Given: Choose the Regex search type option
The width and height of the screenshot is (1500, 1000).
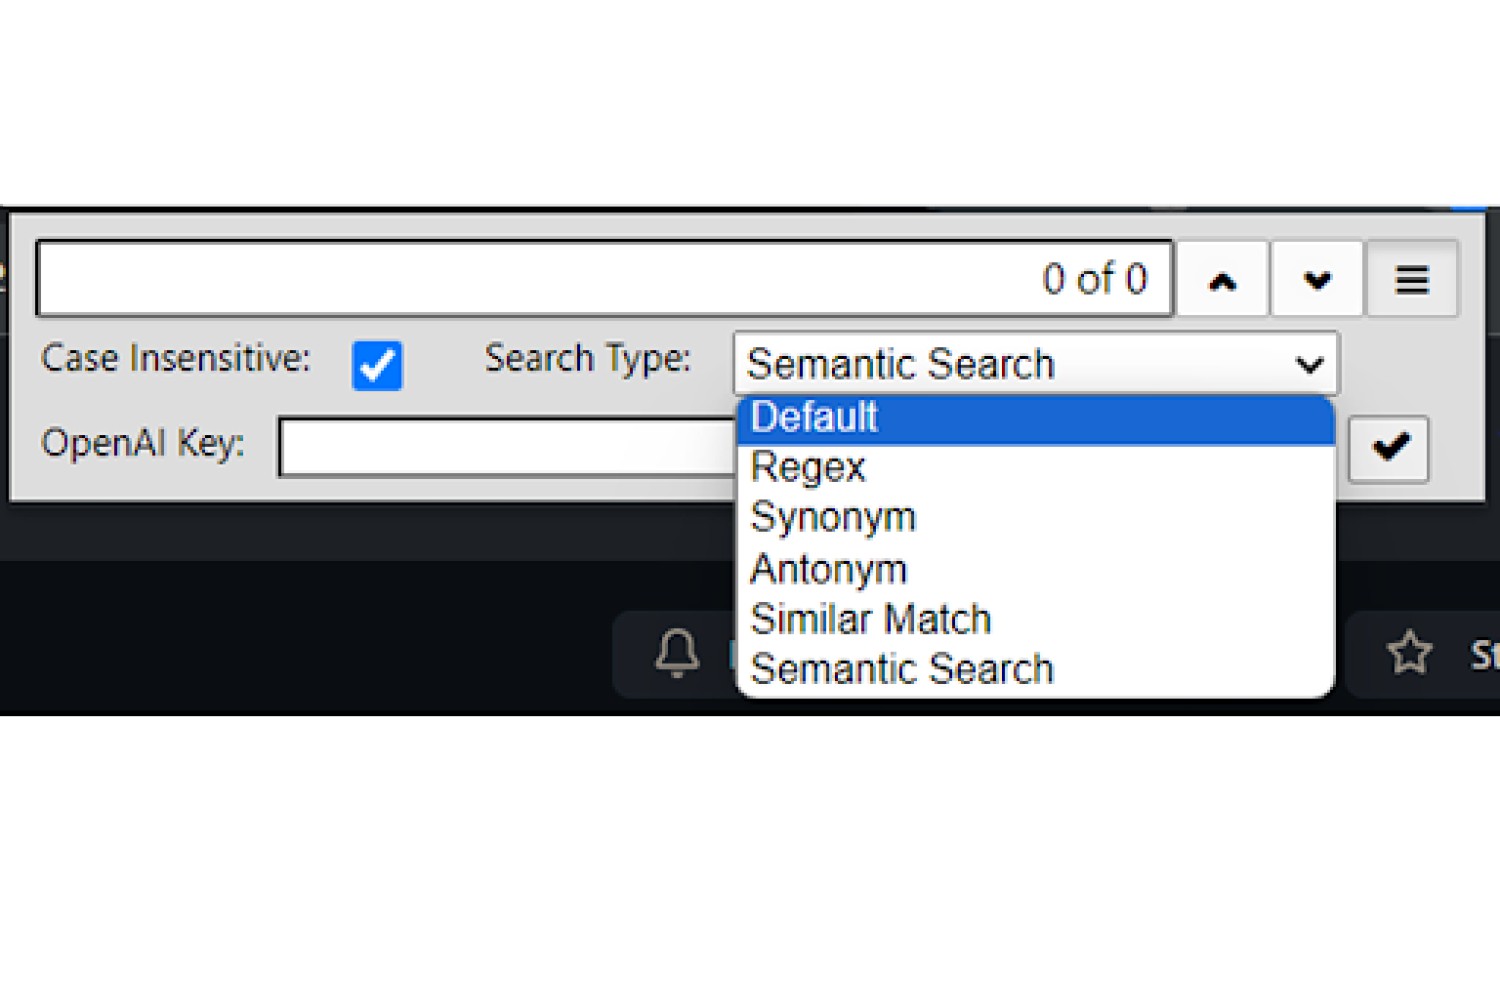Looking at the screenshot, I should (x=1035, y=468).
